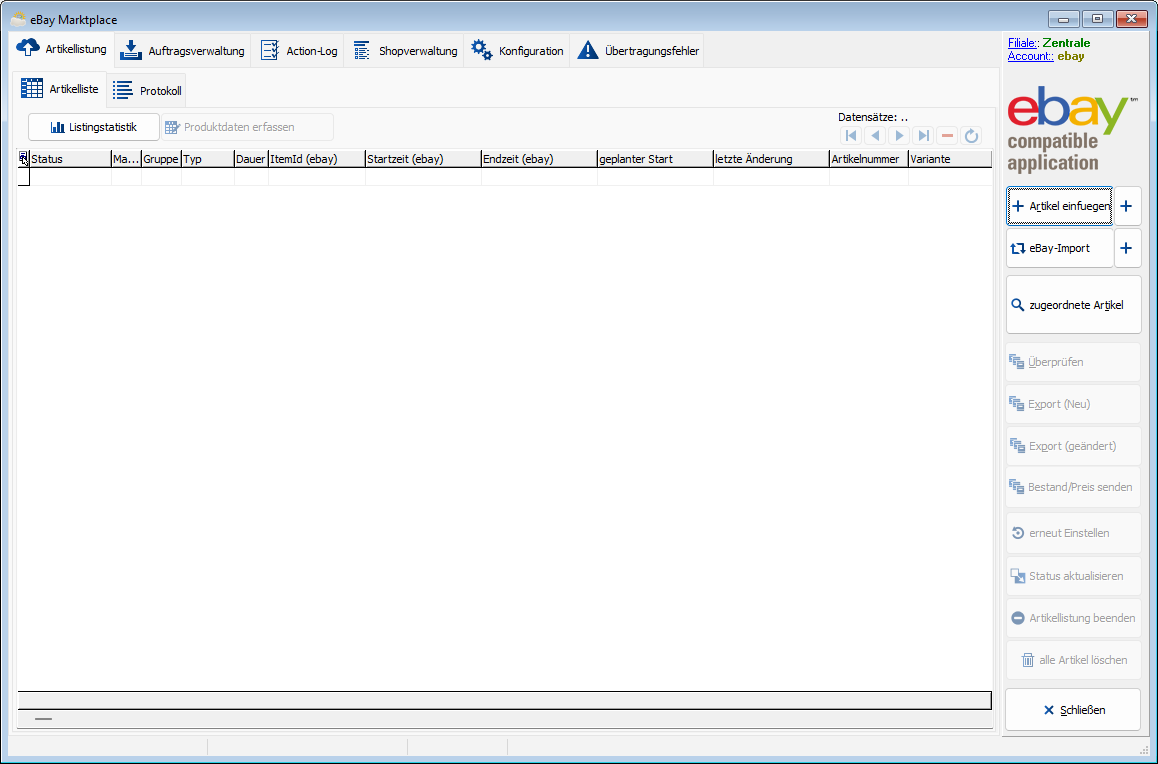Screen dimensions: 1158x764
Task: Open zugeordnete Artikel search
Action: (x=1074, y=305)
